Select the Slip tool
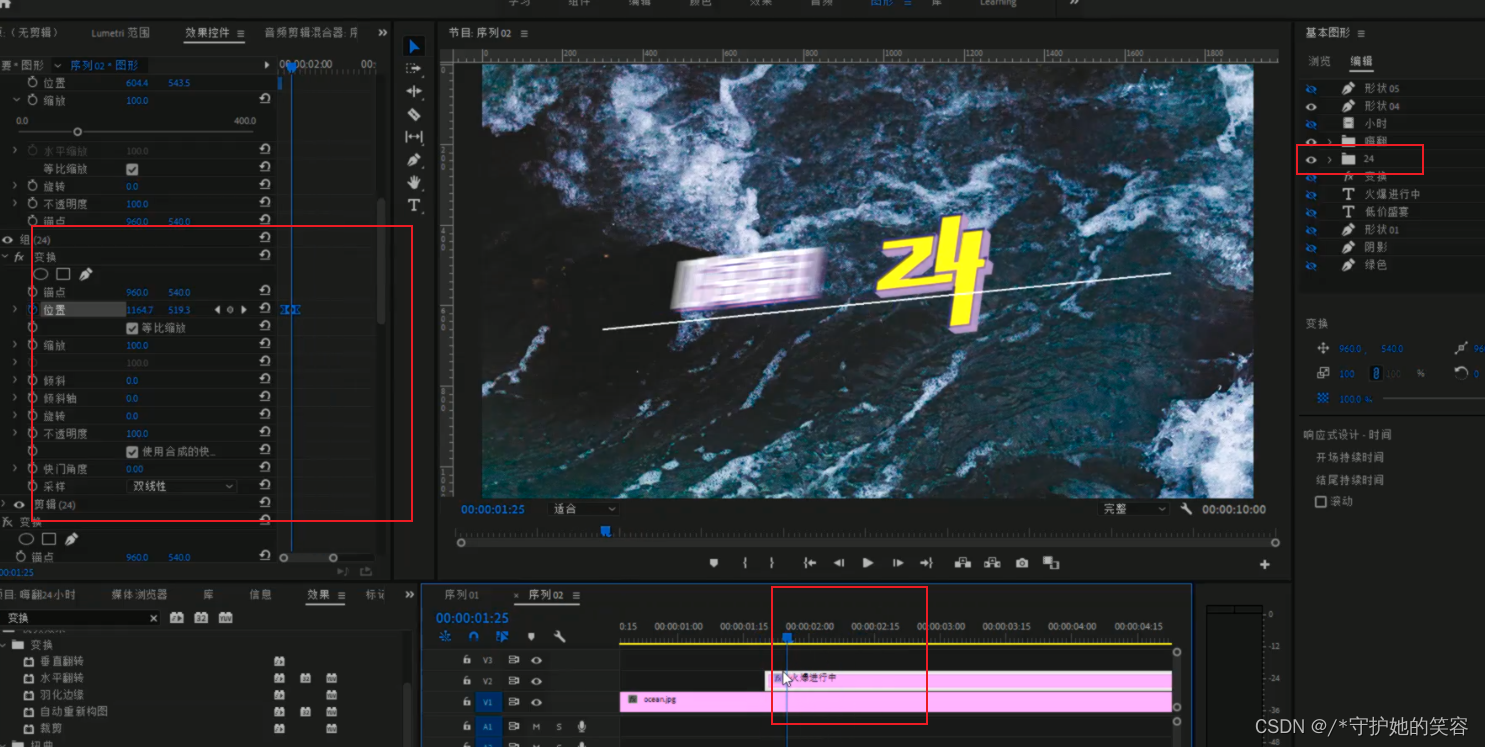 414,137
